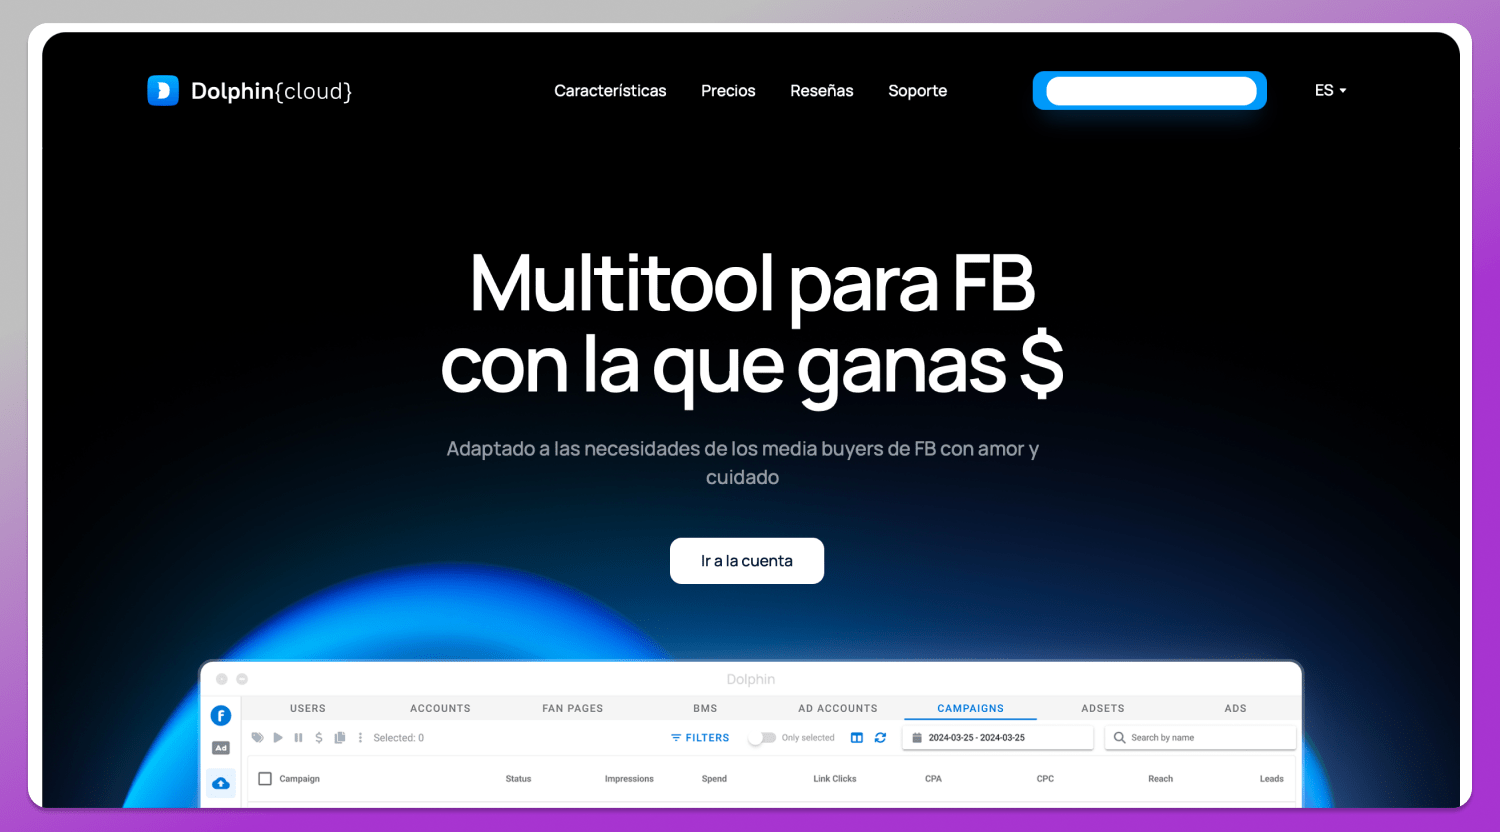Switch to the BMS tab
This screenshot has height=832, width=1500.
(x=705, y=708)
